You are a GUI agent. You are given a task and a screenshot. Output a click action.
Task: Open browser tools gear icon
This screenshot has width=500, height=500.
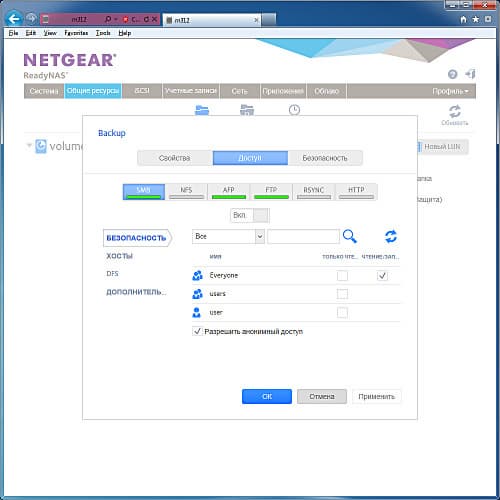tap(488, 19)
